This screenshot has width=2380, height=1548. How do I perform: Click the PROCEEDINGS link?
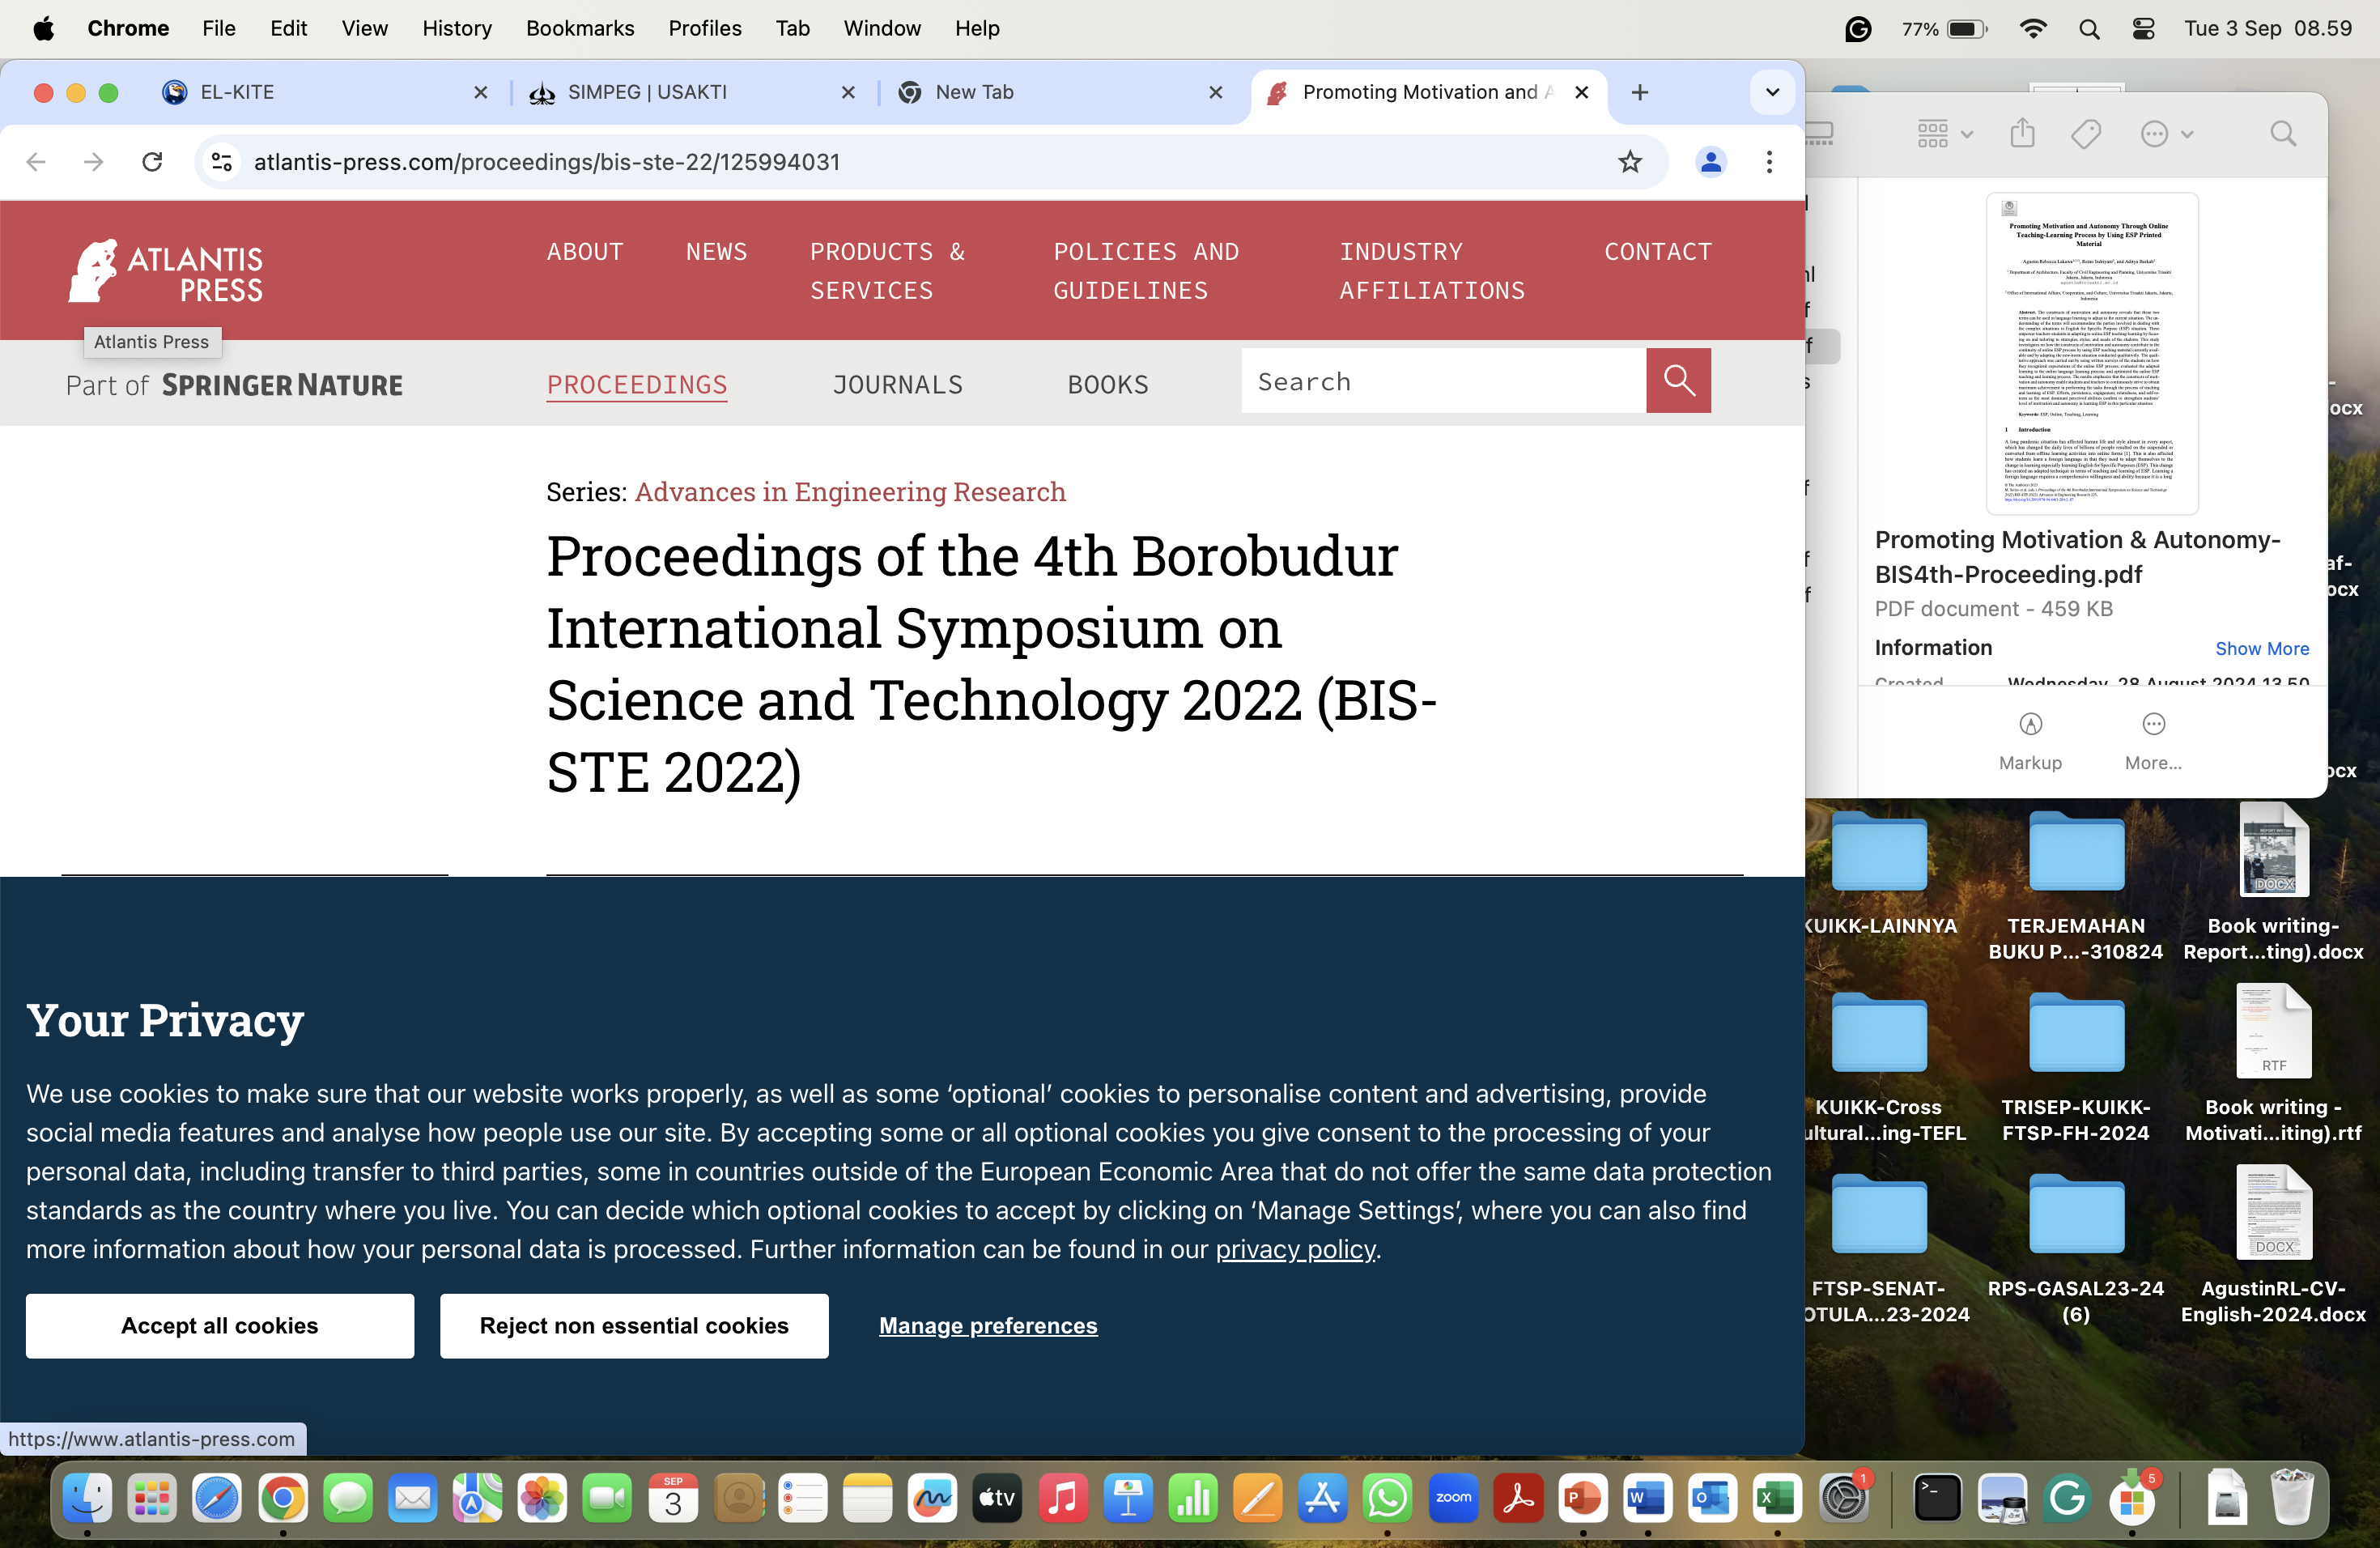tap(637, 385)
